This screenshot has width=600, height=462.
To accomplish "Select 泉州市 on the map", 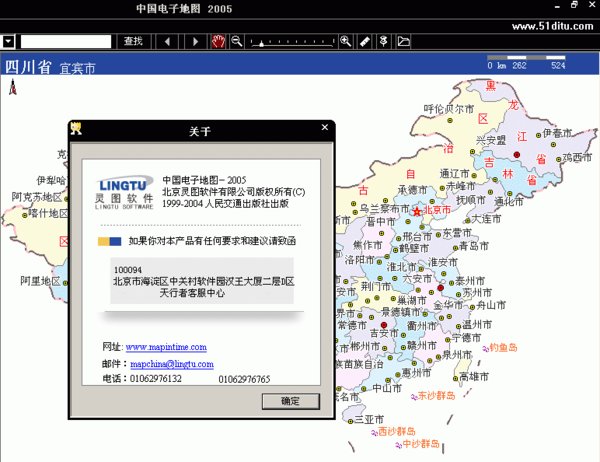I will click(457, 355).
